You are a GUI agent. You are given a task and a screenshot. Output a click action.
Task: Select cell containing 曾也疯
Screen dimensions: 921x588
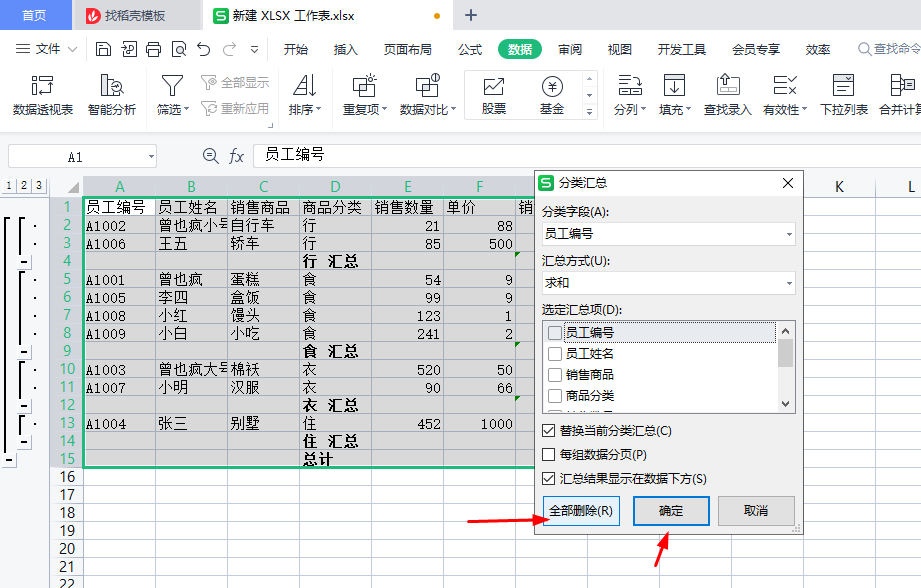click(x=191, y=280)
